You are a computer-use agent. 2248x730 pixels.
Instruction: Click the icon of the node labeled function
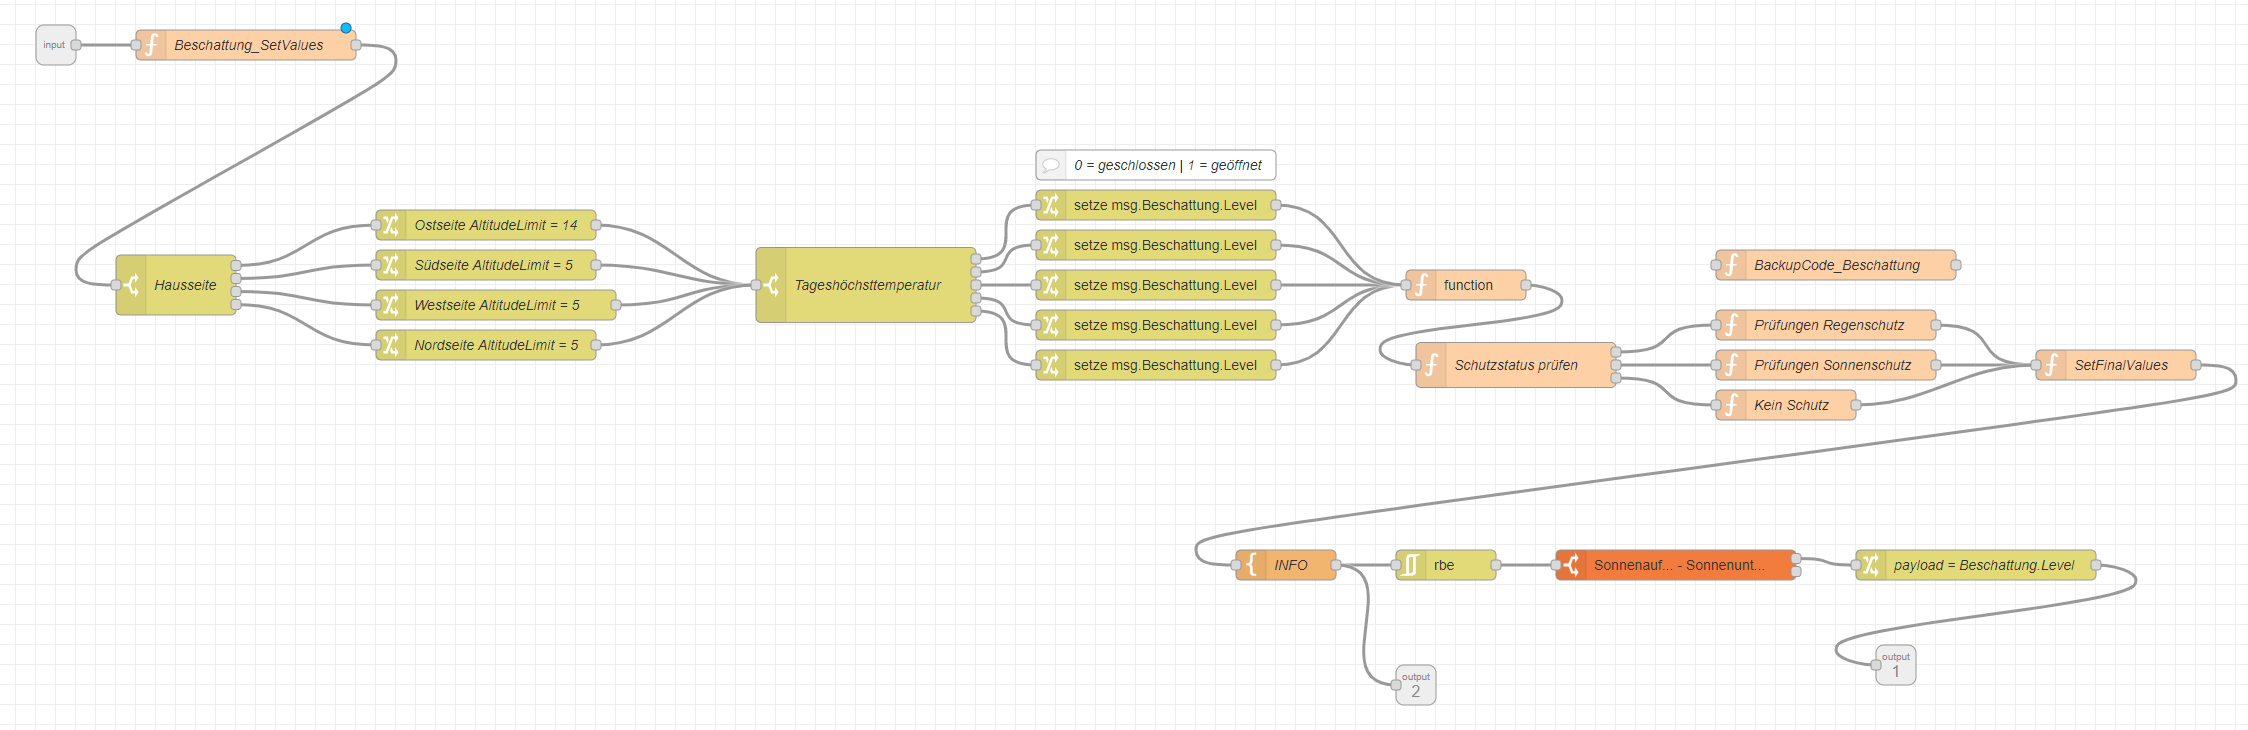pos(1421,285)
